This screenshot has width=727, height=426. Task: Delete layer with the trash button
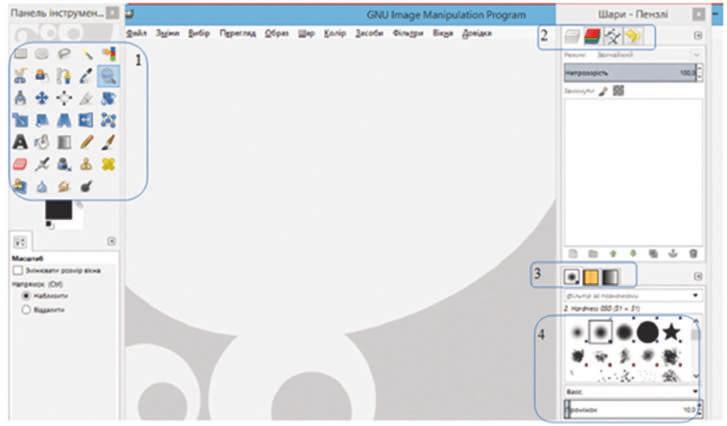(693, 254)
